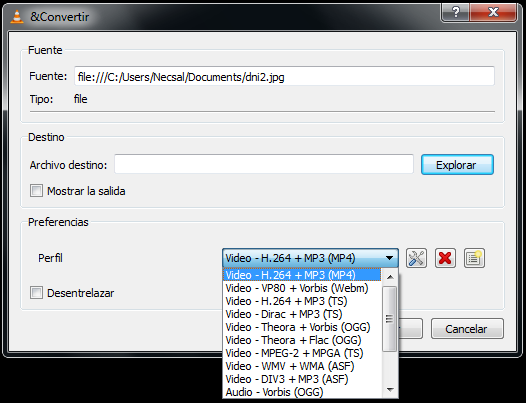Delete selected profile with the red X

pyautogui.click(x=445, y=258)
